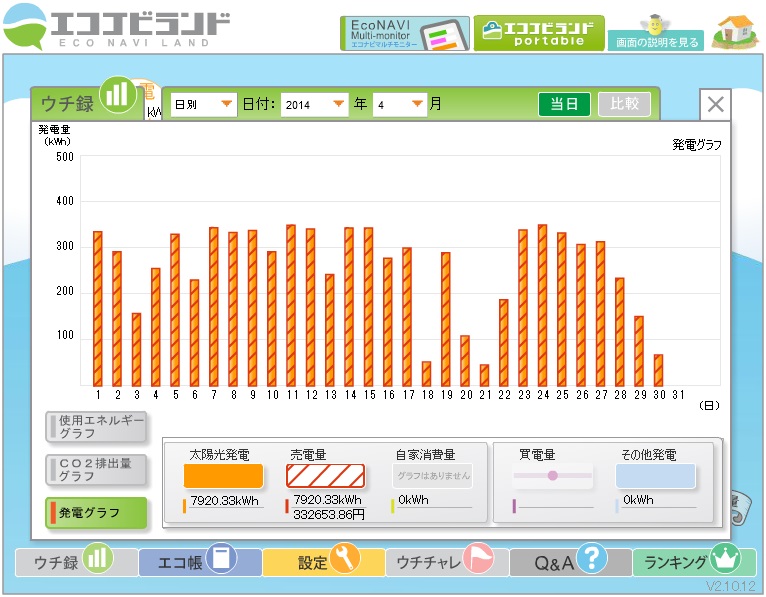The width and height of the screenshot is (766, 597).
Task: Open the ウチ録 bottom navigation tab
Action: click(x=76, y=562)
